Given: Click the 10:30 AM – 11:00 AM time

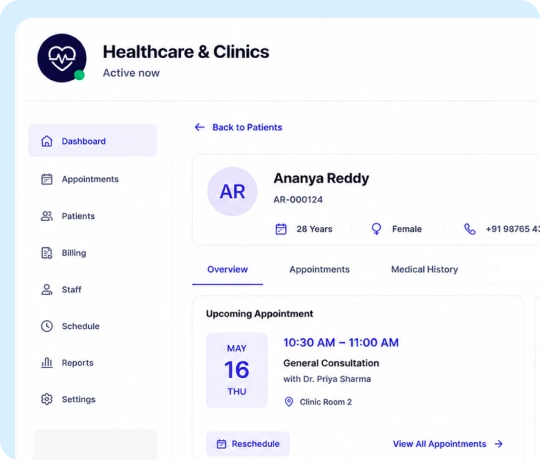Looking at the screenshot, I should pyautogui.click(x=341, y=343).
